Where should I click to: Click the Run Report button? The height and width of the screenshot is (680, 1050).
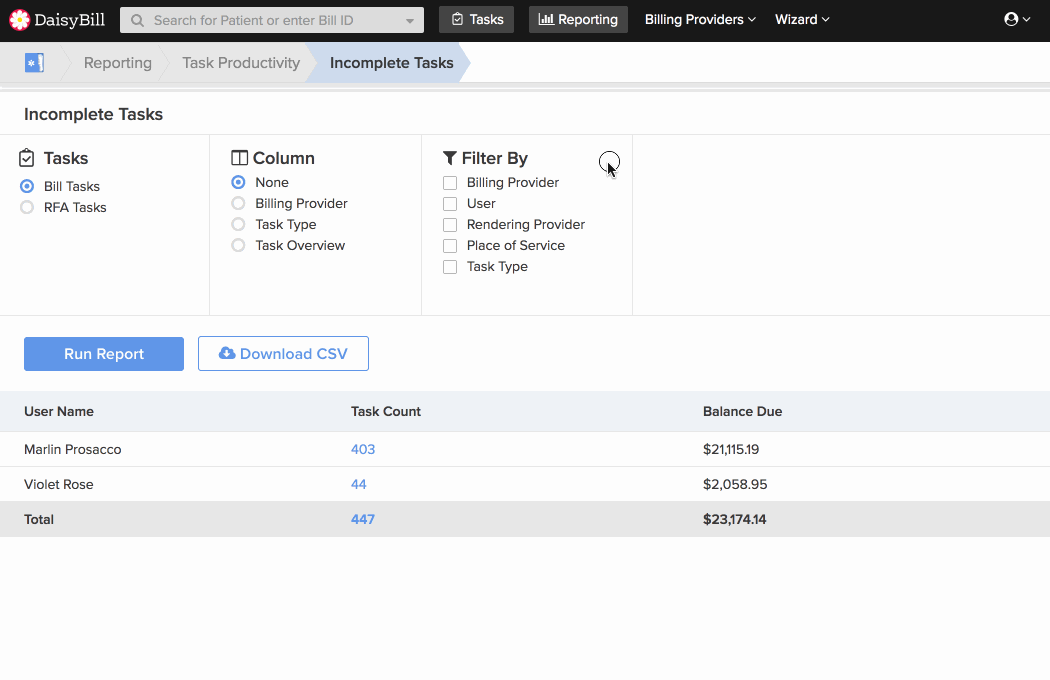pyautogui.click(x=104, y=354)
